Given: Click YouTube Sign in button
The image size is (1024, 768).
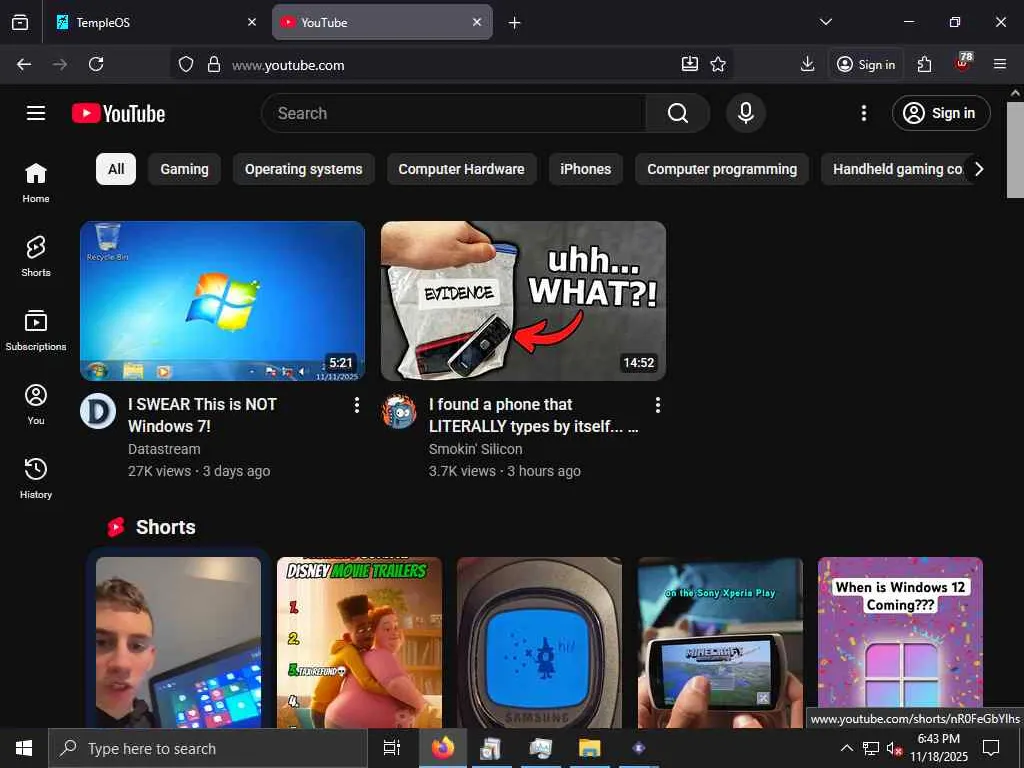Looking at the screenshot, I should pos(941,113).
